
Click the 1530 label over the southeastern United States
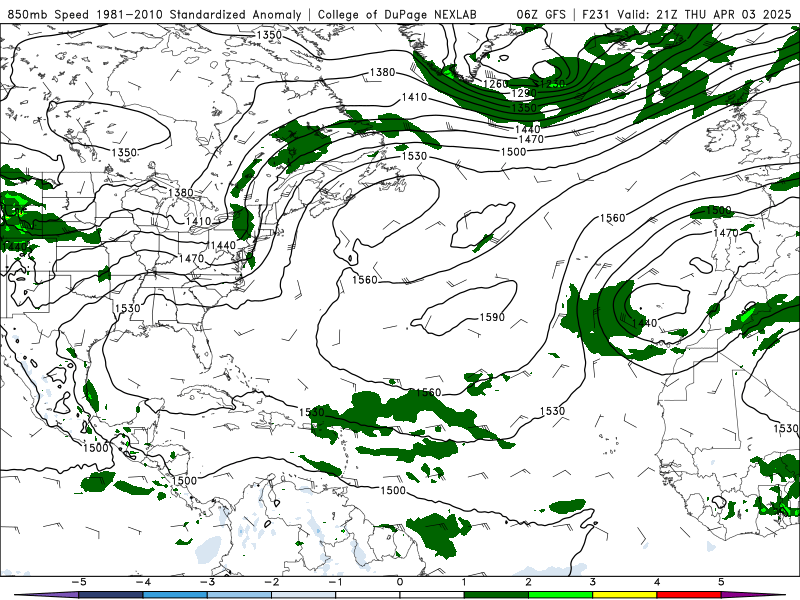tap(128, 308)
